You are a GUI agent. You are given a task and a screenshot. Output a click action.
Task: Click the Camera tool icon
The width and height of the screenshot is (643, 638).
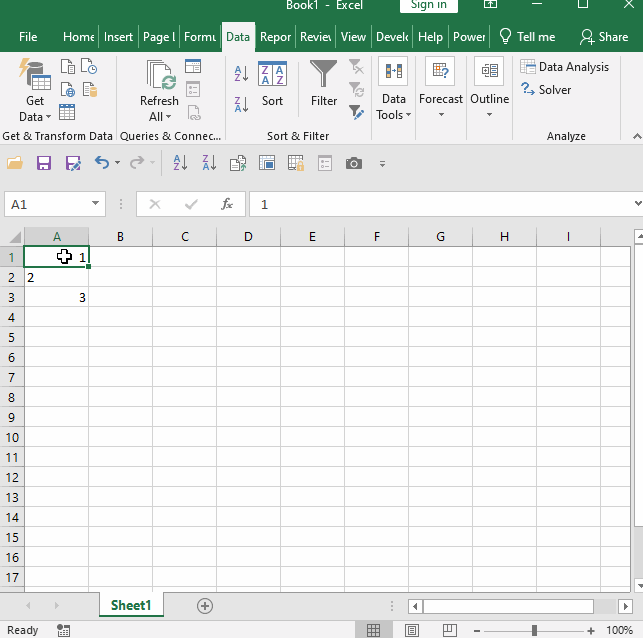click(354, 163)
